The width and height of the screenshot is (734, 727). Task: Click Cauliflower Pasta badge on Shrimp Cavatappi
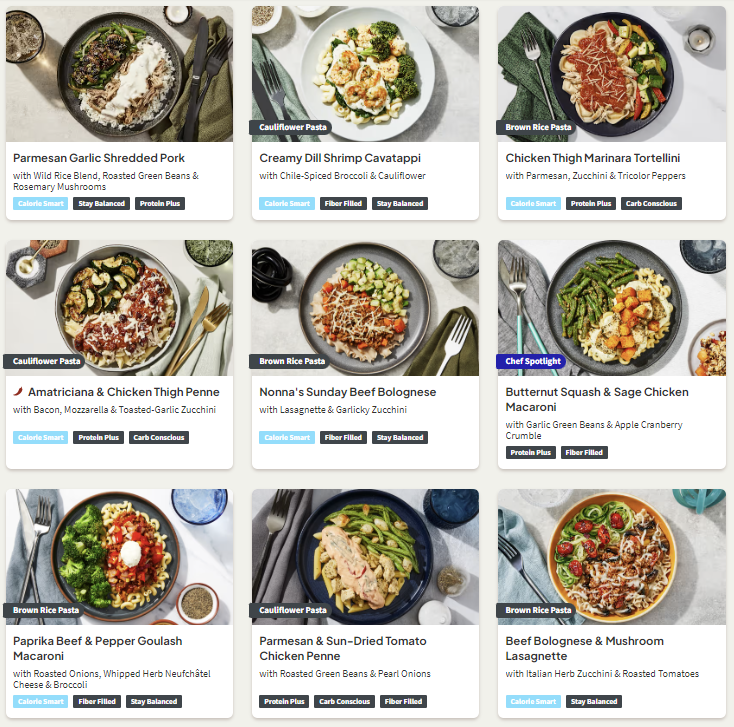pos(292,127)
